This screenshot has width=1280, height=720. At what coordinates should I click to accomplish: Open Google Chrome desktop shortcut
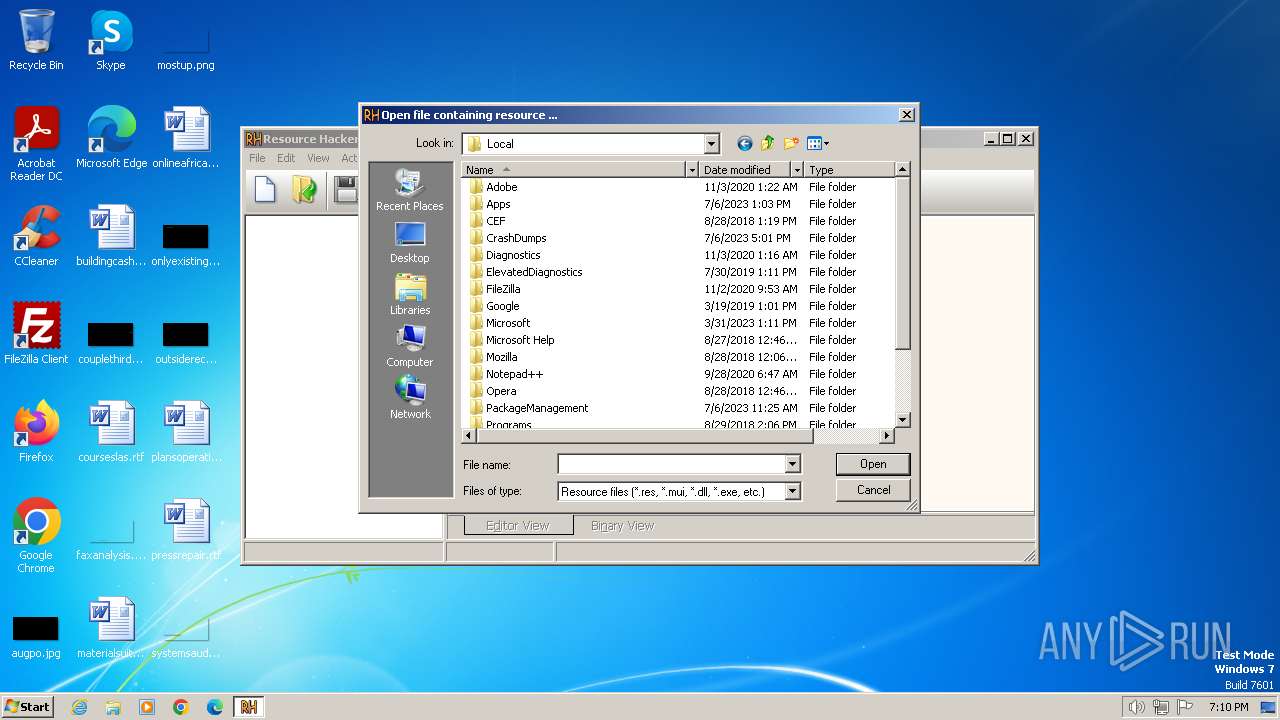pyautogui.click(x=36, y=536)
